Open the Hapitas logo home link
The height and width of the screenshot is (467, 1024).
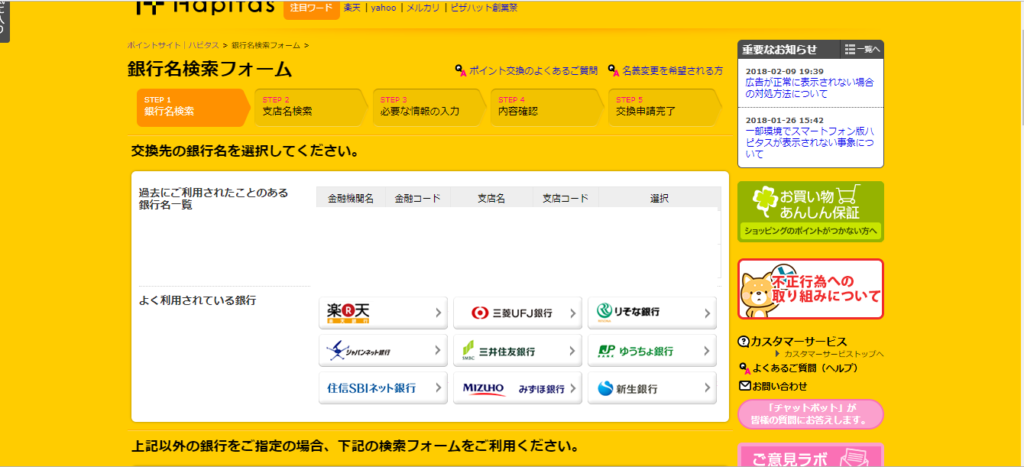tap(205, 8)
